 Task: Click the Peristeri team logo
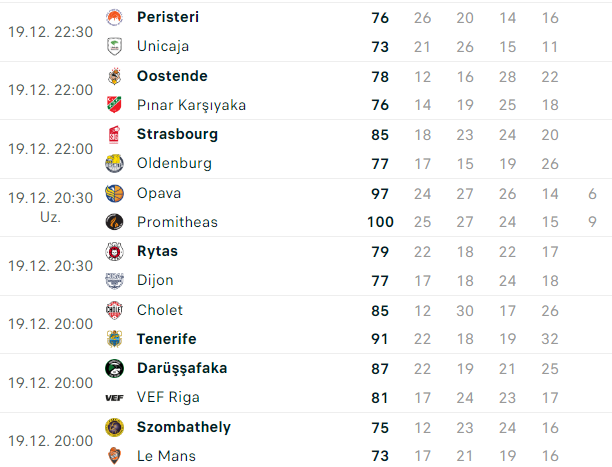[x=114, y=18]
